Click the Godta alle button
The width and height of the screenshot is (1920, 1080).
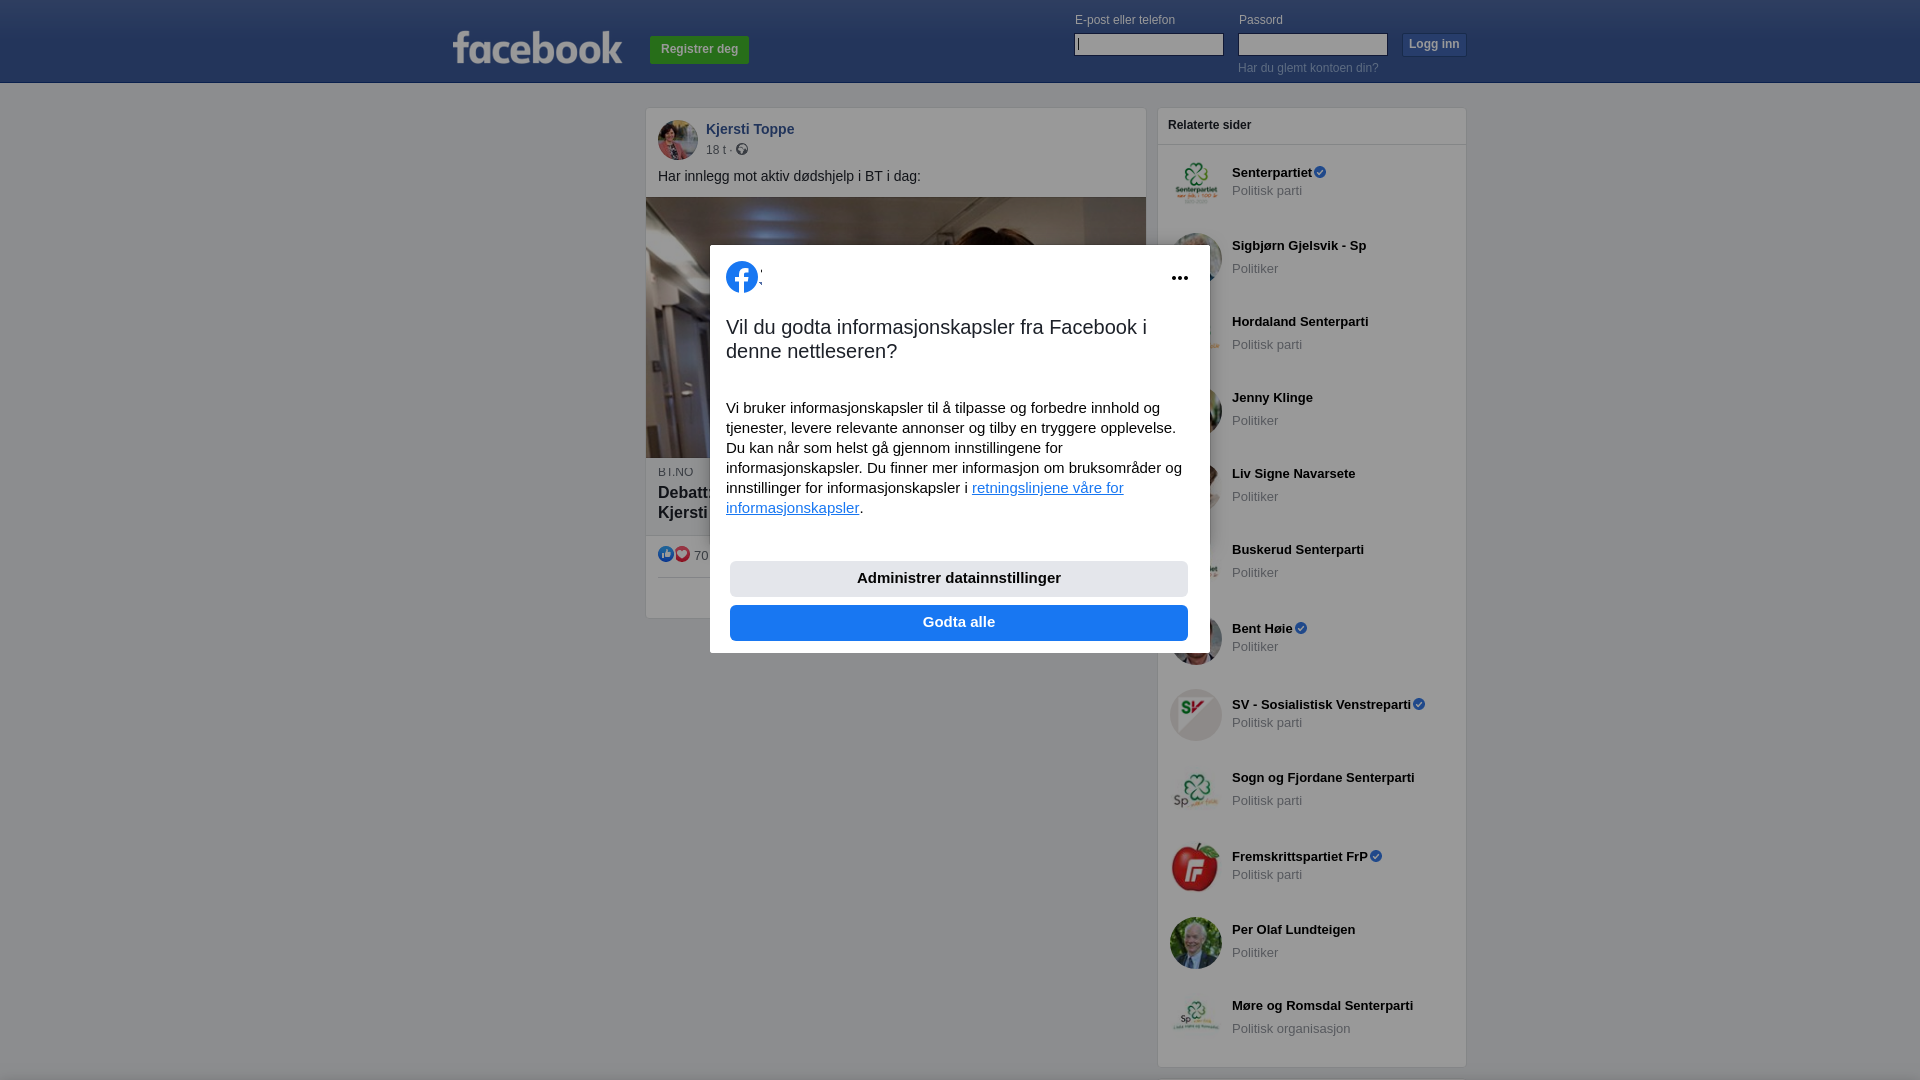coord(959,623)
